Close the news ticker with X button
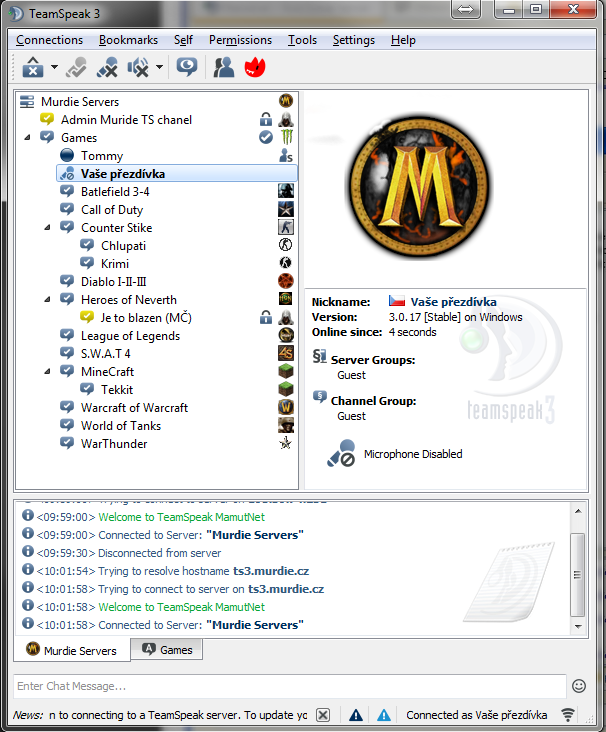Image resolution: width=606 pixels, height=732 pixels. click(x=323, y=715)
